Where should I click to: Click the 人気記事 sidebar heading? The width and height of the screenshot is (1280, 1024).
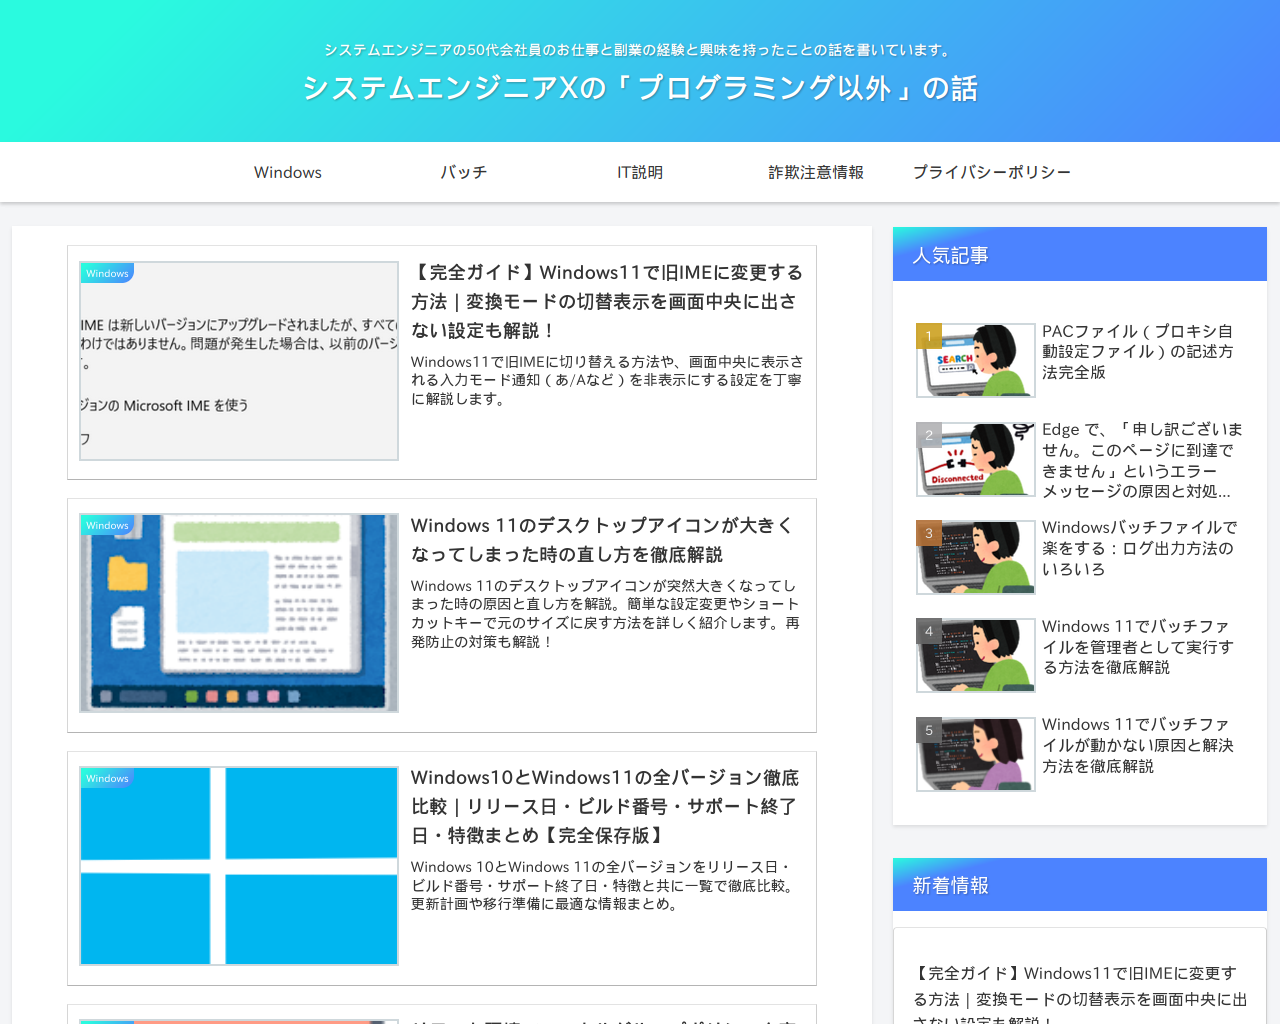[x=1080, y=255]
